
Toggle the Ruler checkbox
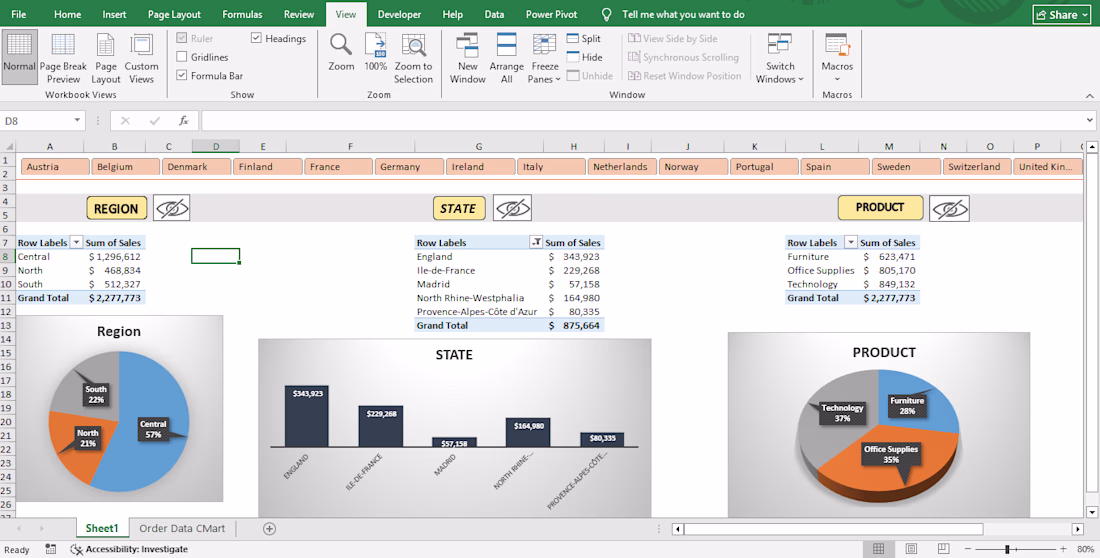tap(182, 39)
